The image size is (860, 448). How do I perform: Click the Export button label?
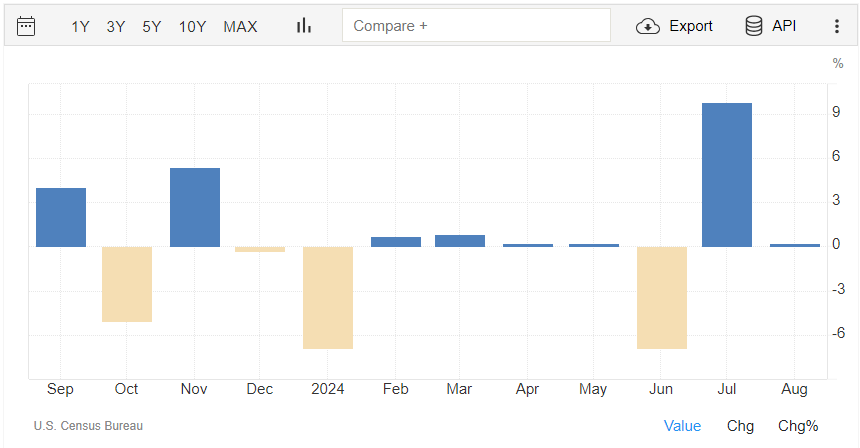[x=691, y=26]
